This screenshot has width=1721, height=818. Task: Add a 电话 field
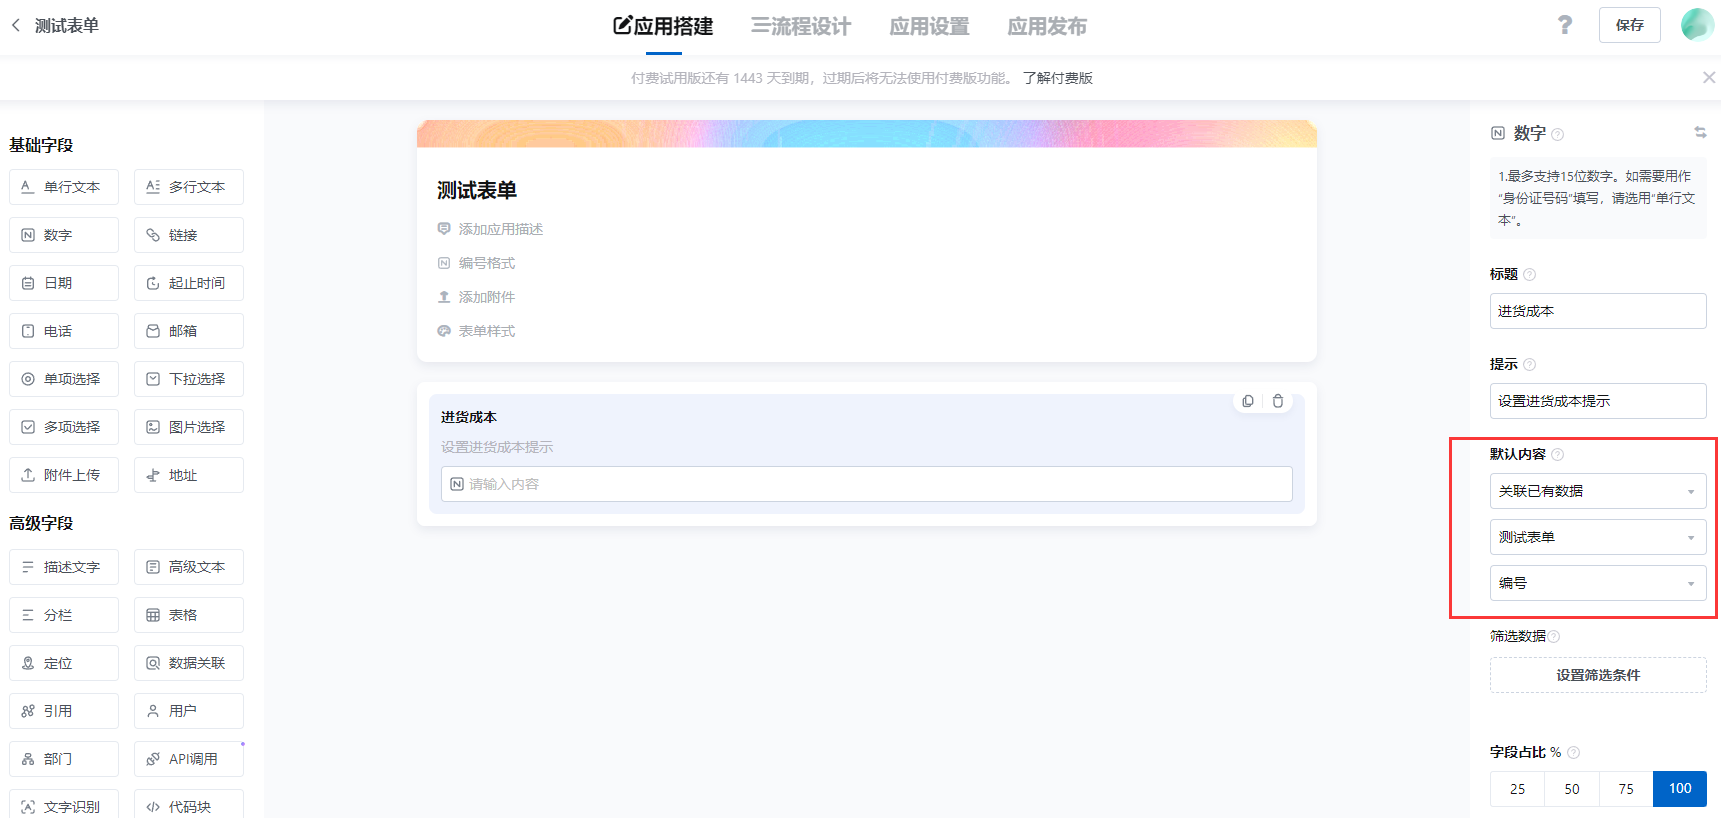point(64,331)
